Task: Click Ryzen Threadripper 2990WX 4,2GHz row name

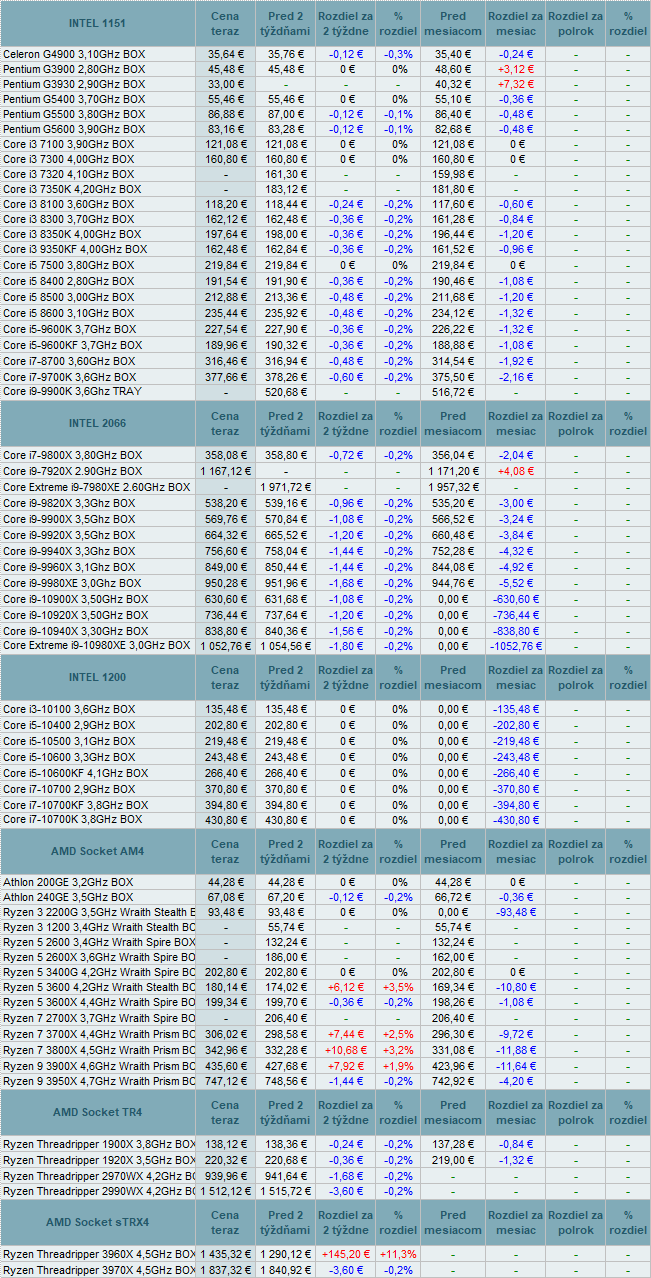Action: point(99,1191)
